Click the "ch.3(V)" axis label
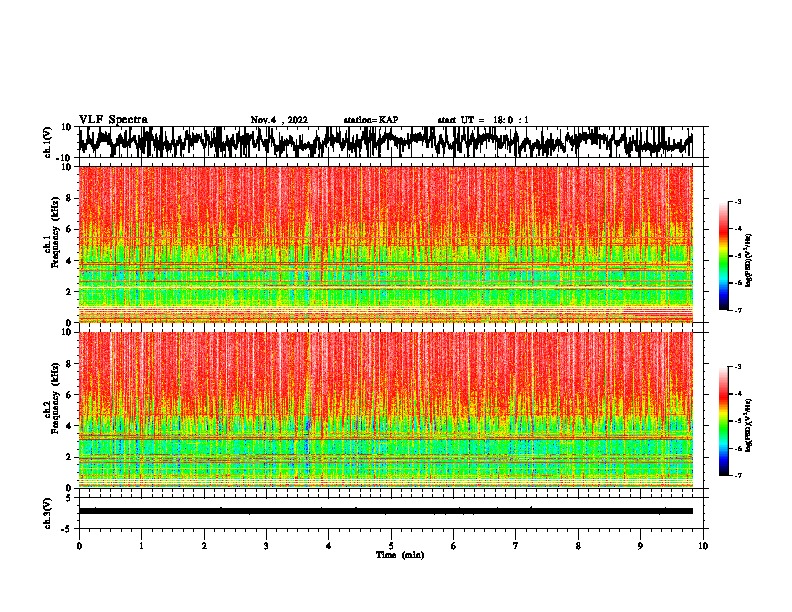Image resolution: width=792 pixels, height=612 pixels. click(48, 513)
